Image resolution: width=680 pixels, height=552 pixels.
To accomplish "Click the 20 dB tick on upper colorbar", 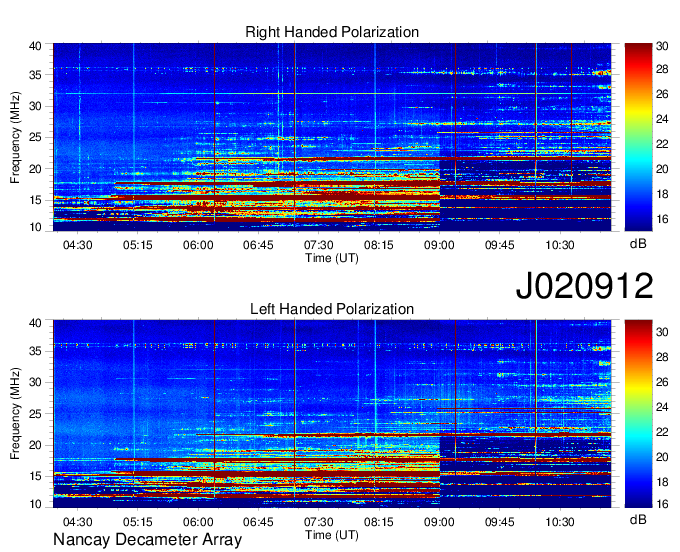I will [x=662, y=169].
